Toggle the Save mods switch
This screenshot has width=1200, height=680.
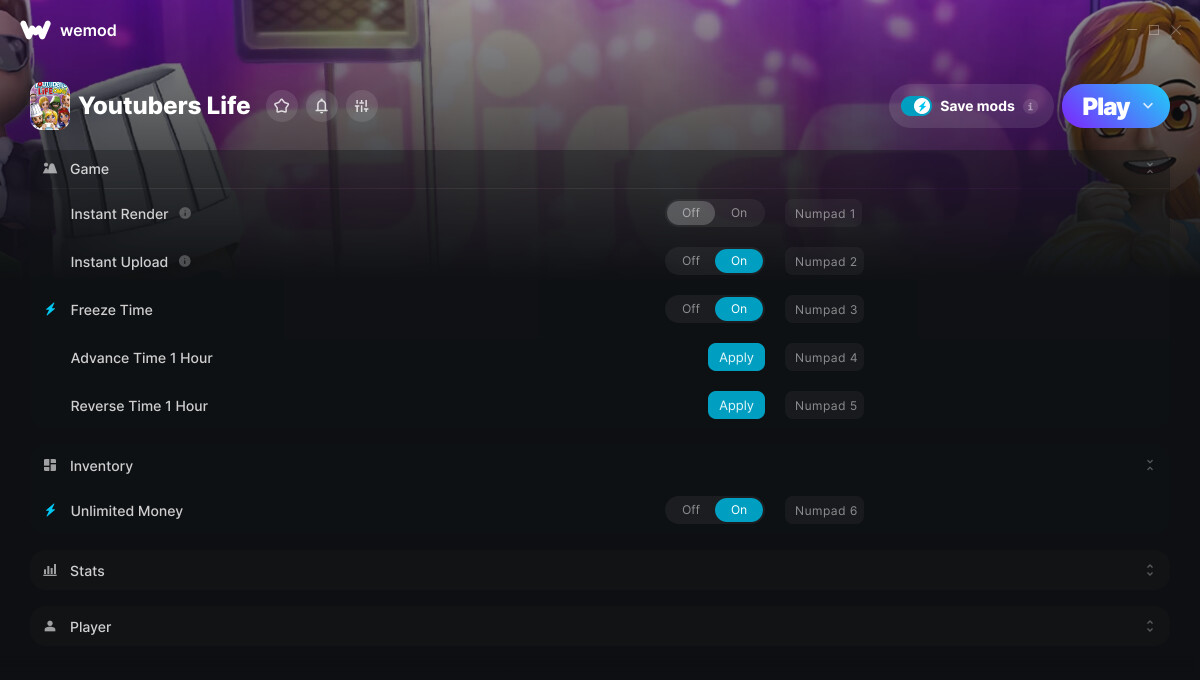(x=916, y=106)
